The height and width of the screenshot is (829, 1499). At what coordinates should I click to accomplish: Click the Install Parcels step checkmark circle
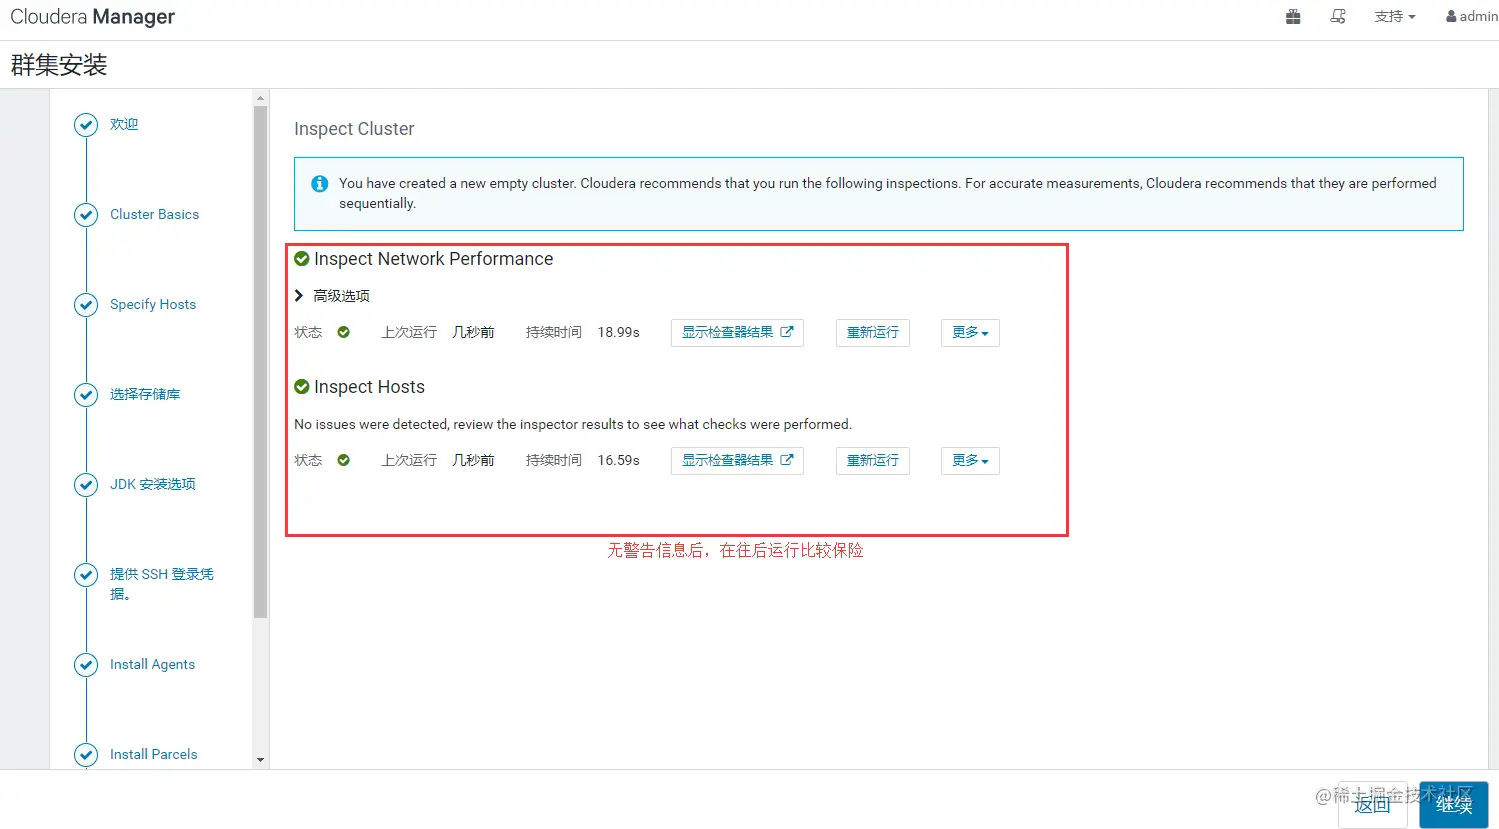(86, 755)
